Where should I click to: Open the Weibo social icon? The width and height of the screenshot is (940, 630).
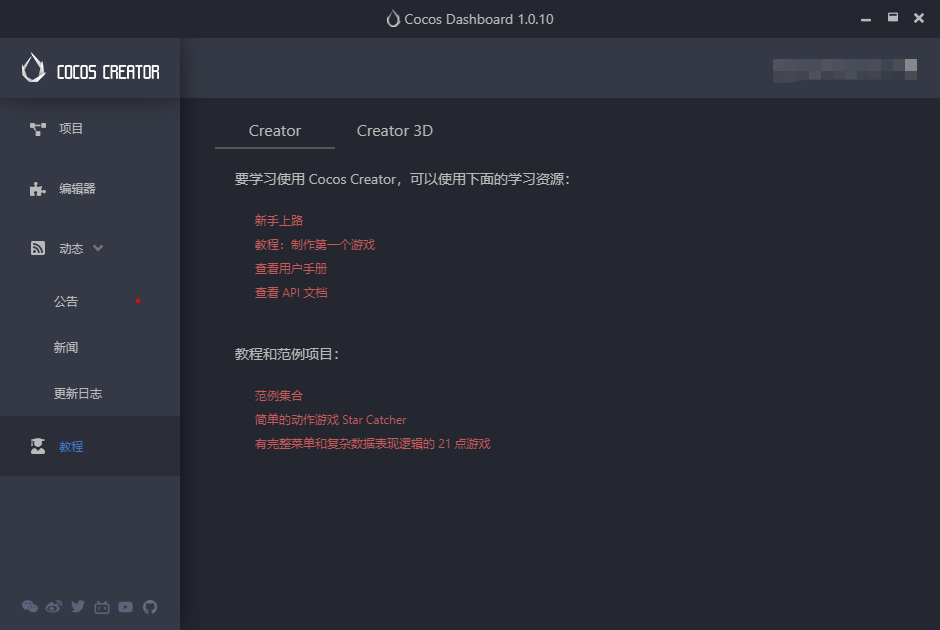(53, 607)
